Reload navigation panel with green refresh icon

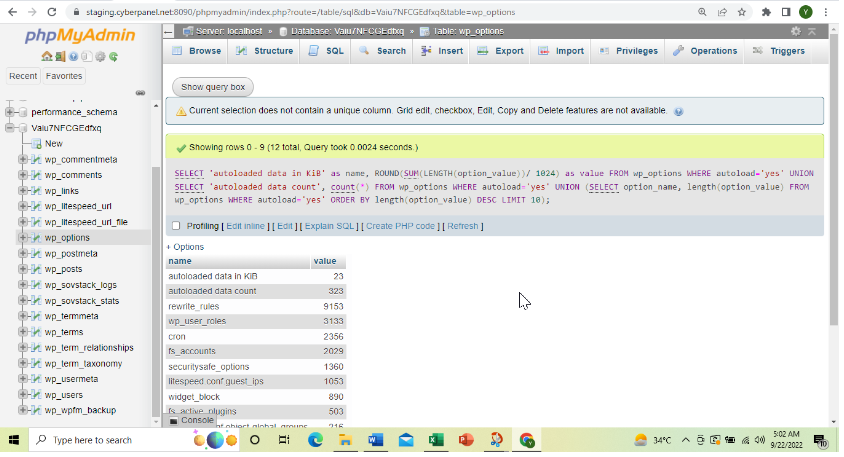(114, 57)
